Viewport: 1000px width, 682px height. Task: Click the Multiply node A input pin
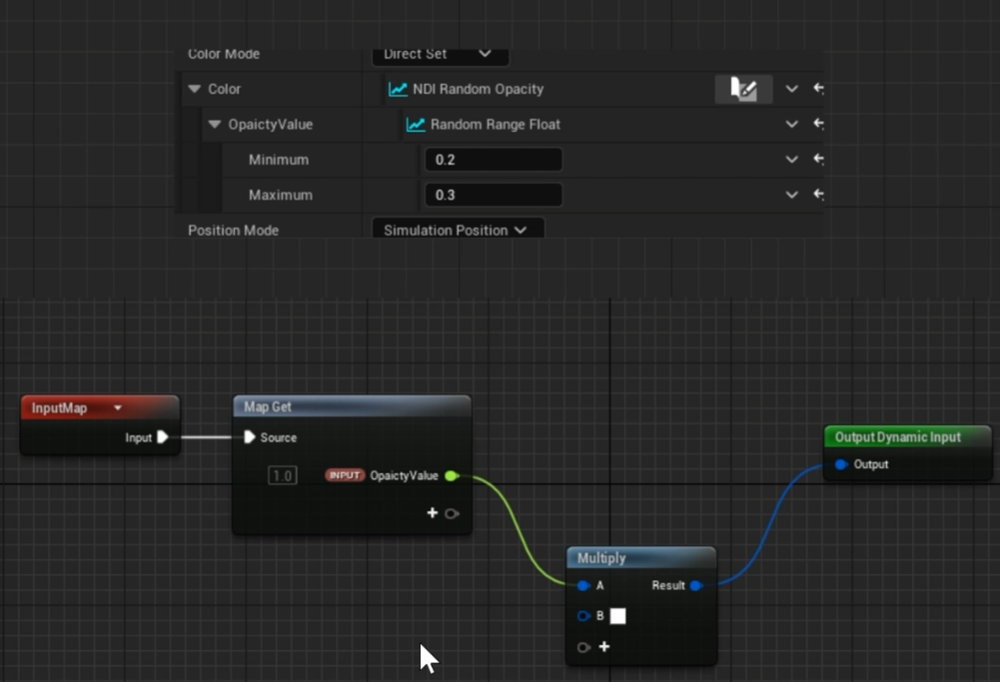(x=583, y=586)
